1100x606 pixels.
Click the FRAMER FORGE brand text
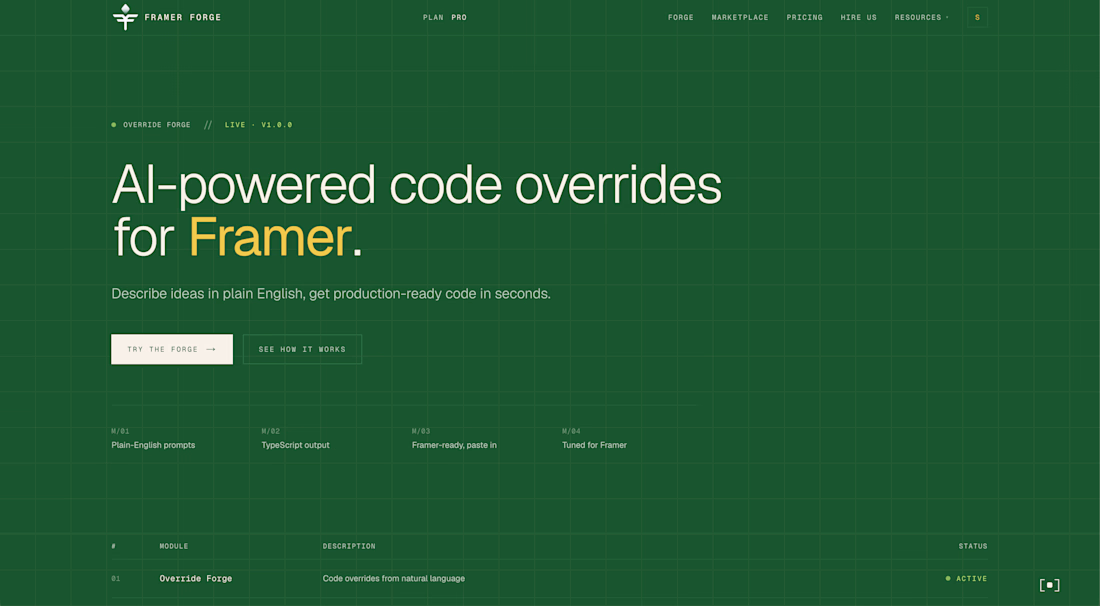182,18
